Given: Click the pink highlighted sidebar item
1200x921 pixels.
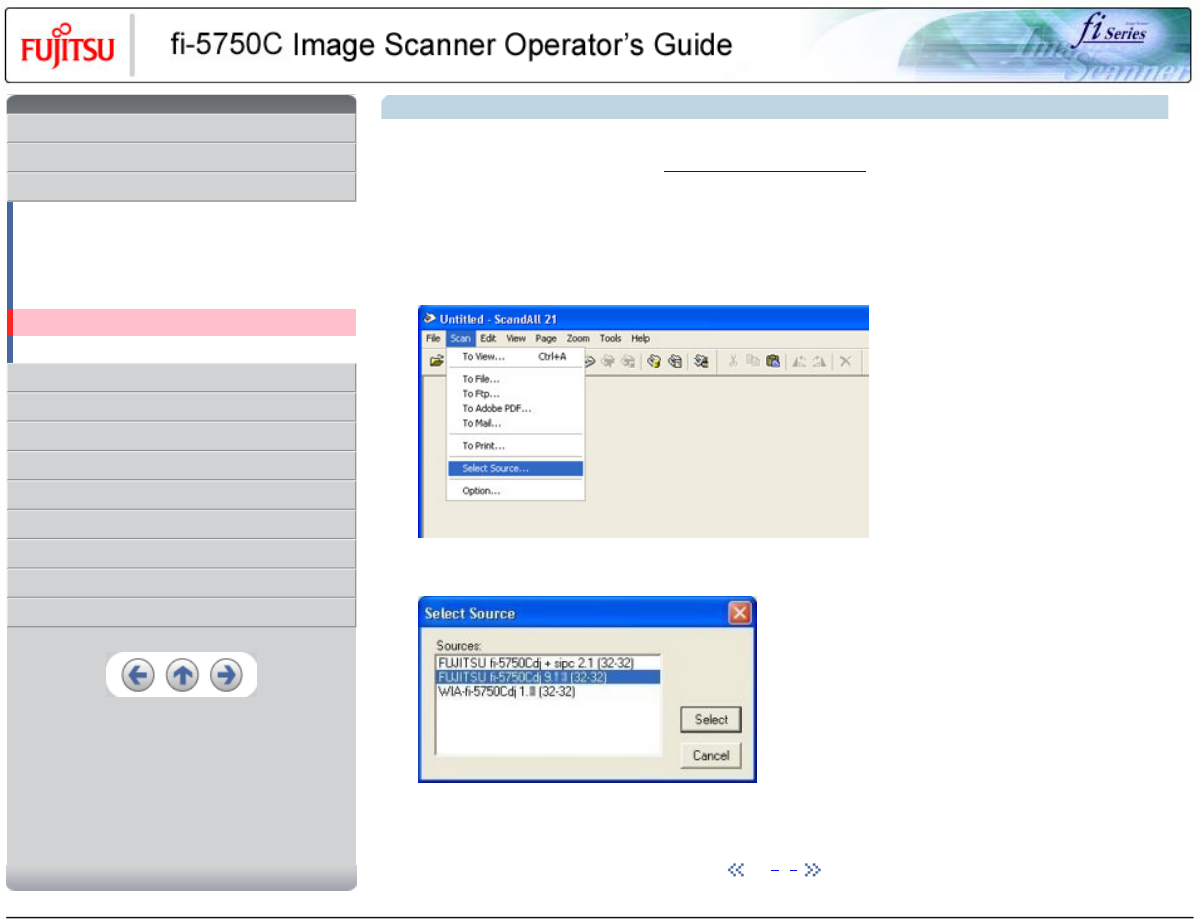Looking at the screenshot, I should tap(184, 322).
